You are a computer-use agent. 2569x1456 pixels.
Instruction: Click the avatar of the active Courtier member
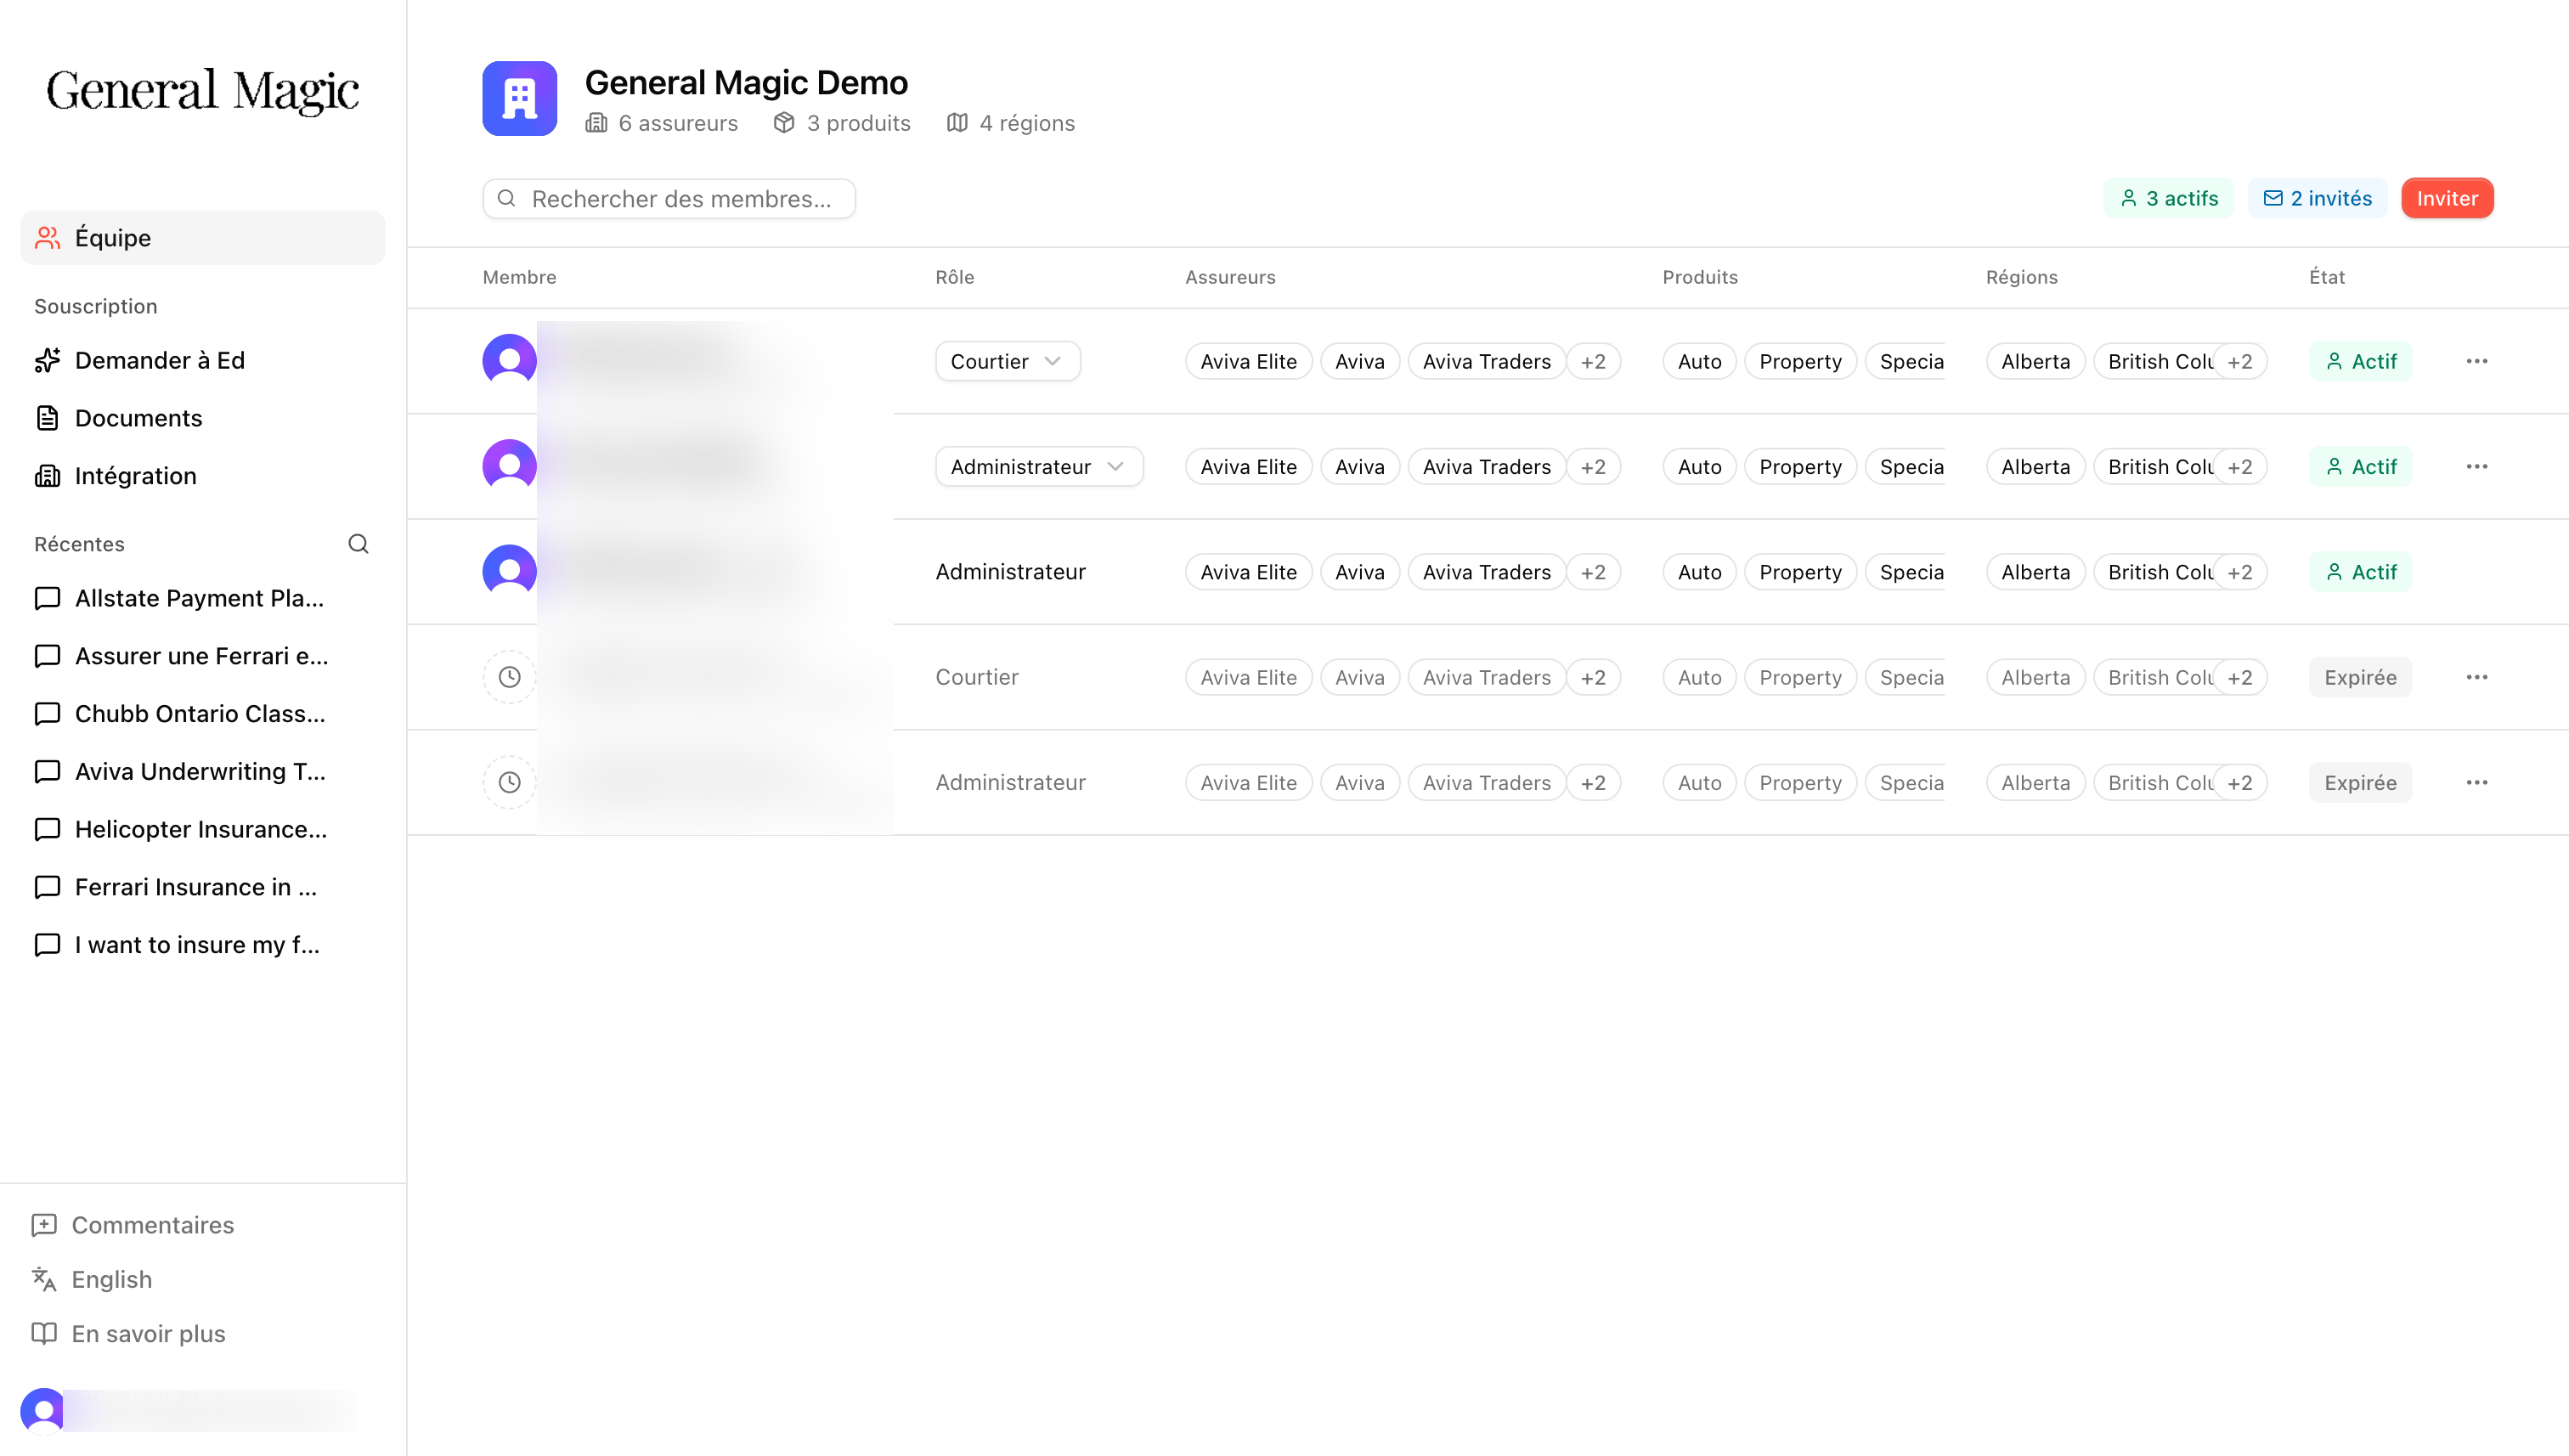510,361
